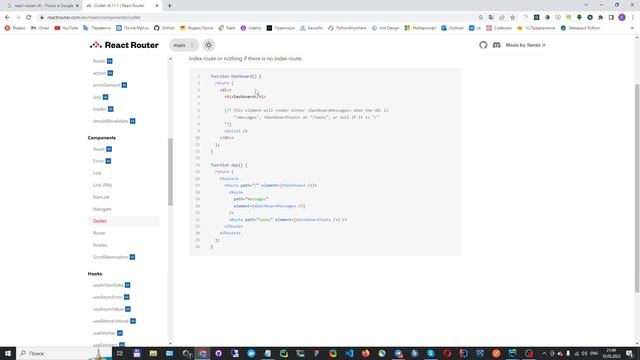Open the Chrome extensions puzzle icon
The width and height of the screenshot is (640, 360).
pyautogui.click(x=600, y=18)
